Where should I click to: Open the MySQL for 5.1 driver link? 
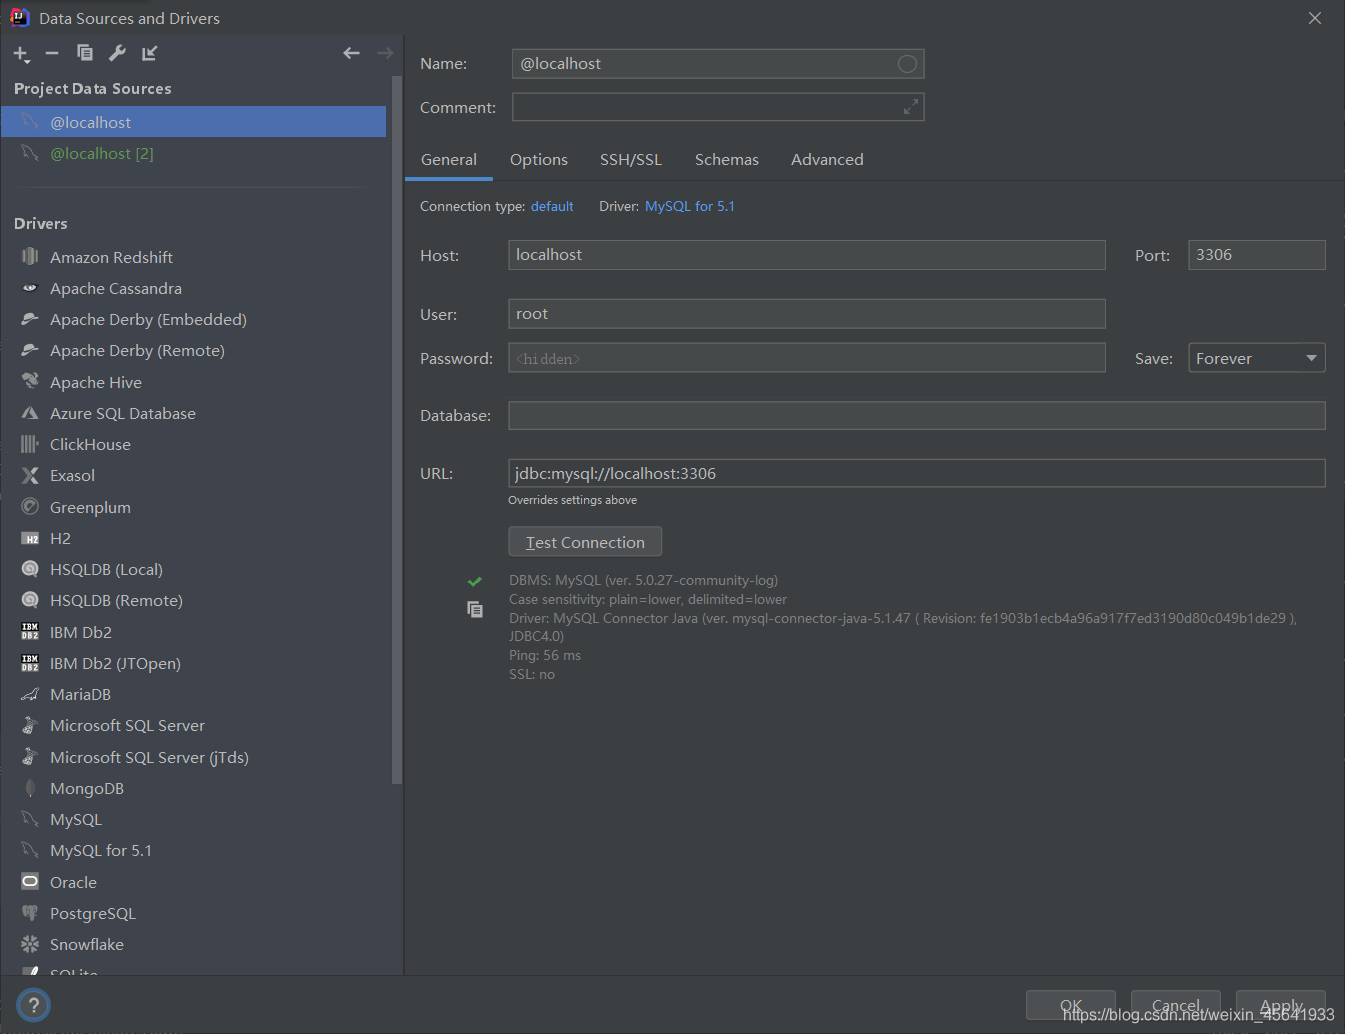(x=689, y=206)
